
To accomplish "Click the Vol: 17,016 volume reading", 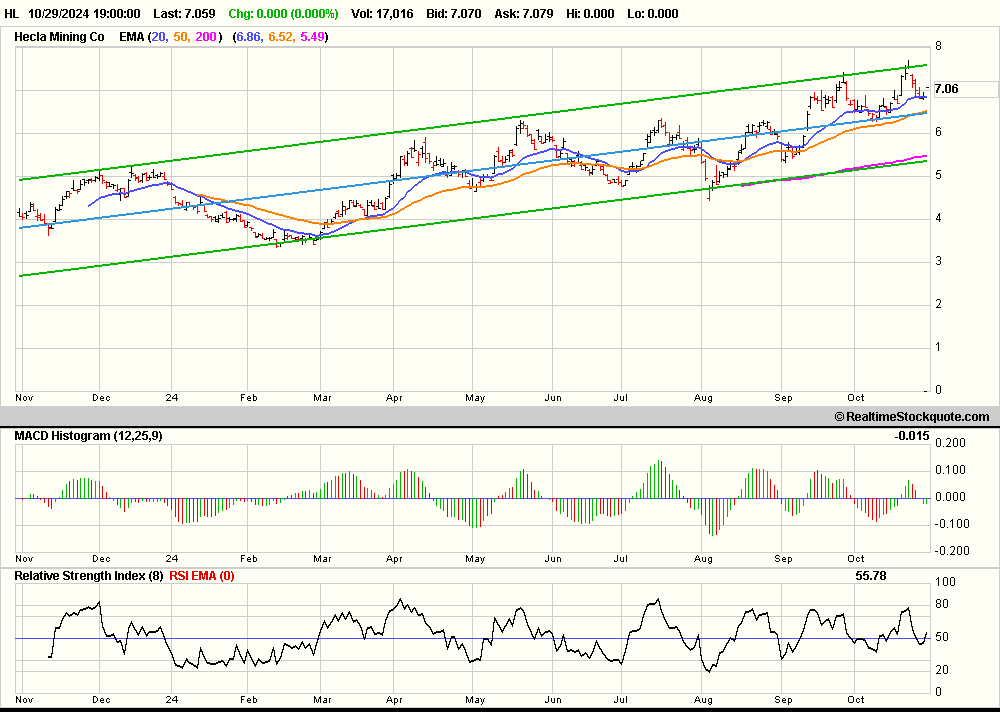I will [382, 13].
